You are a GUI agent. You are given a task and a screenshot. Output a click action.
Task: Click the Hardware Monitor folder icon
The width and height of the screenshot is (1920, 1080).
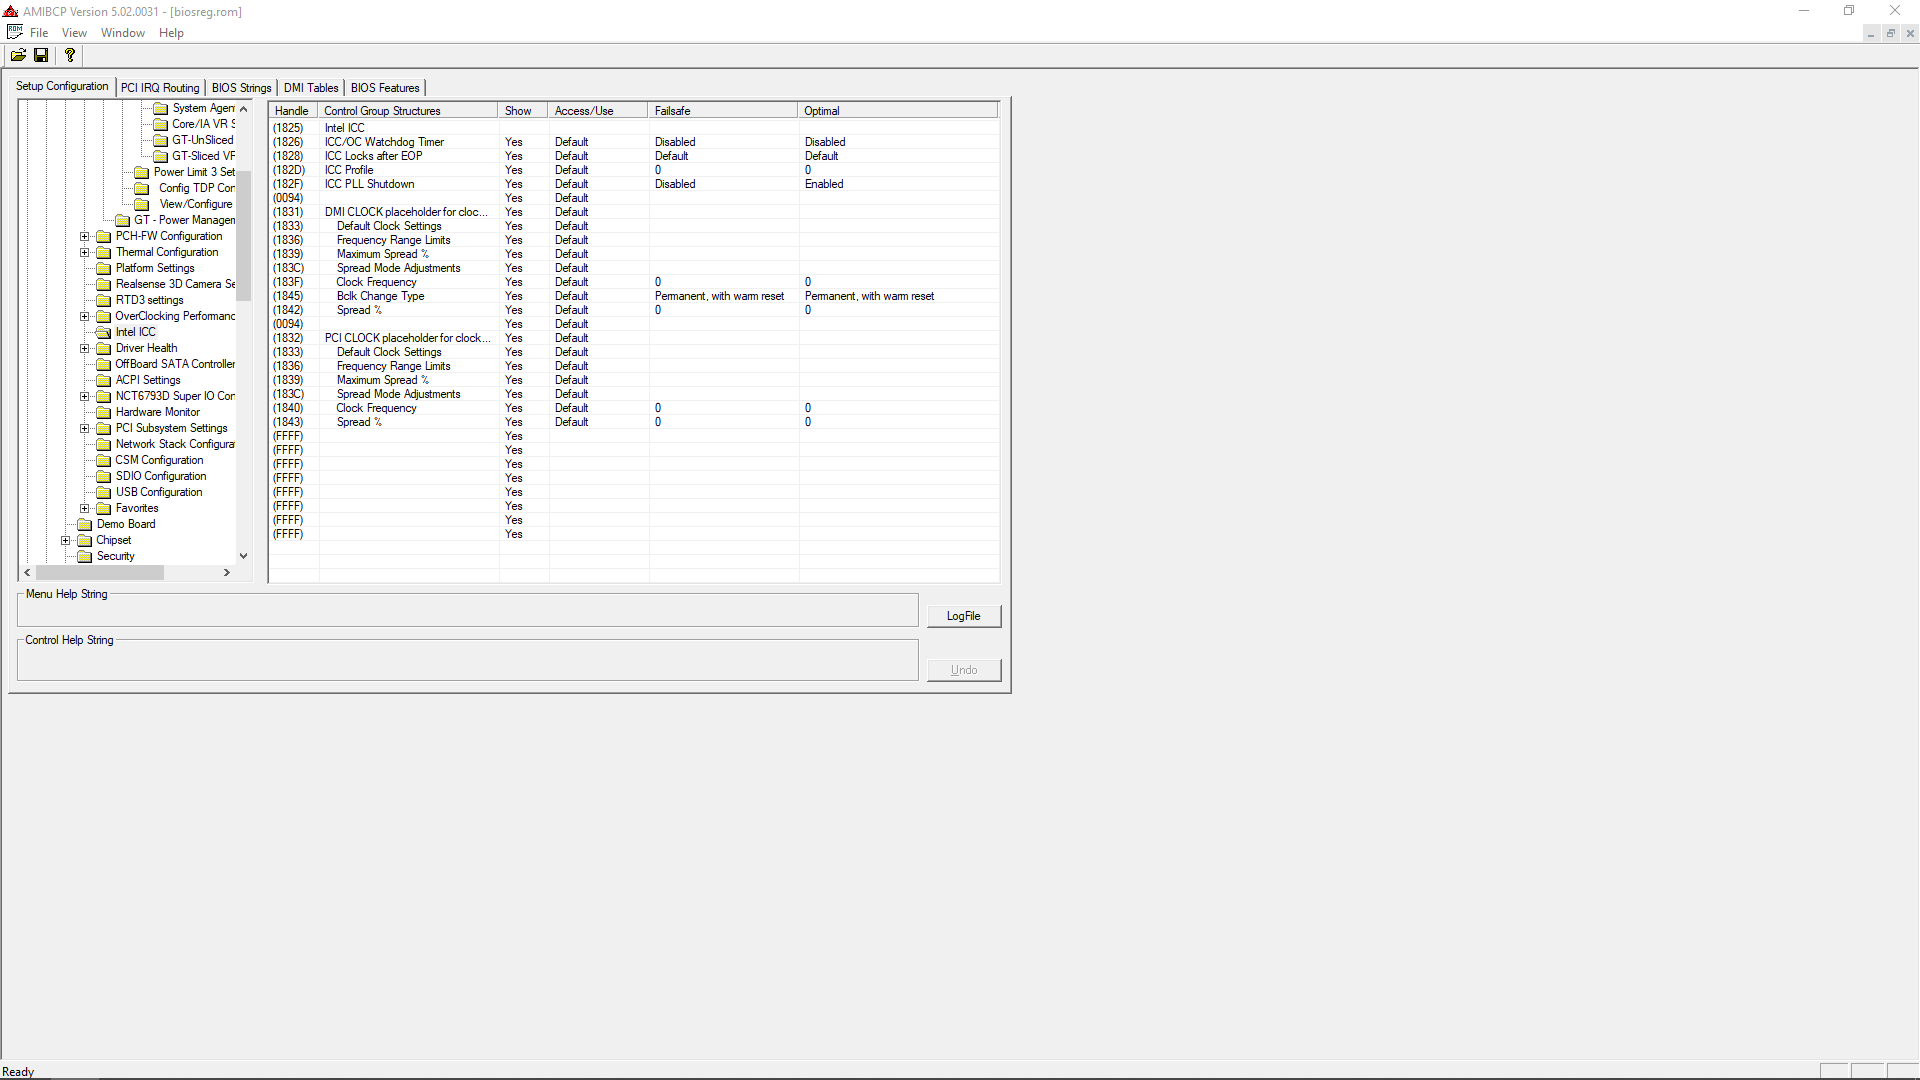pos(103,412)
